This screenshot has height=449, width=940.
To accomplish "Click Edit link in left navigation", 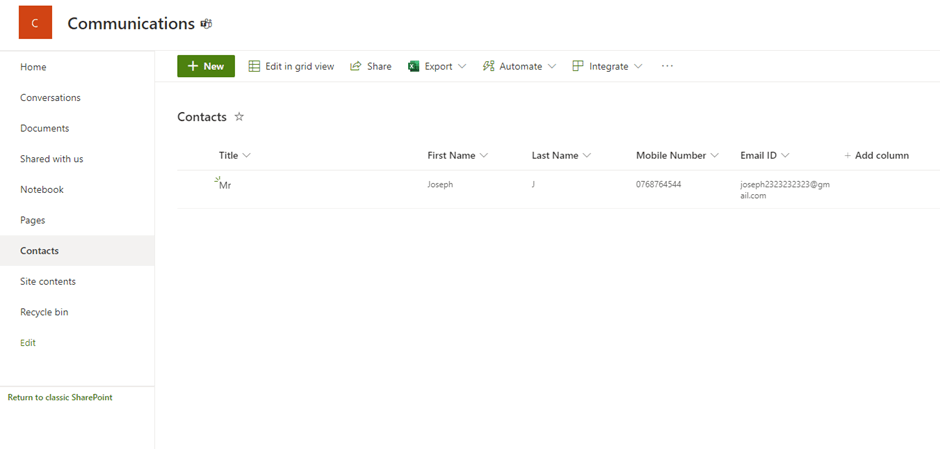I will click(x=28, y=343).
